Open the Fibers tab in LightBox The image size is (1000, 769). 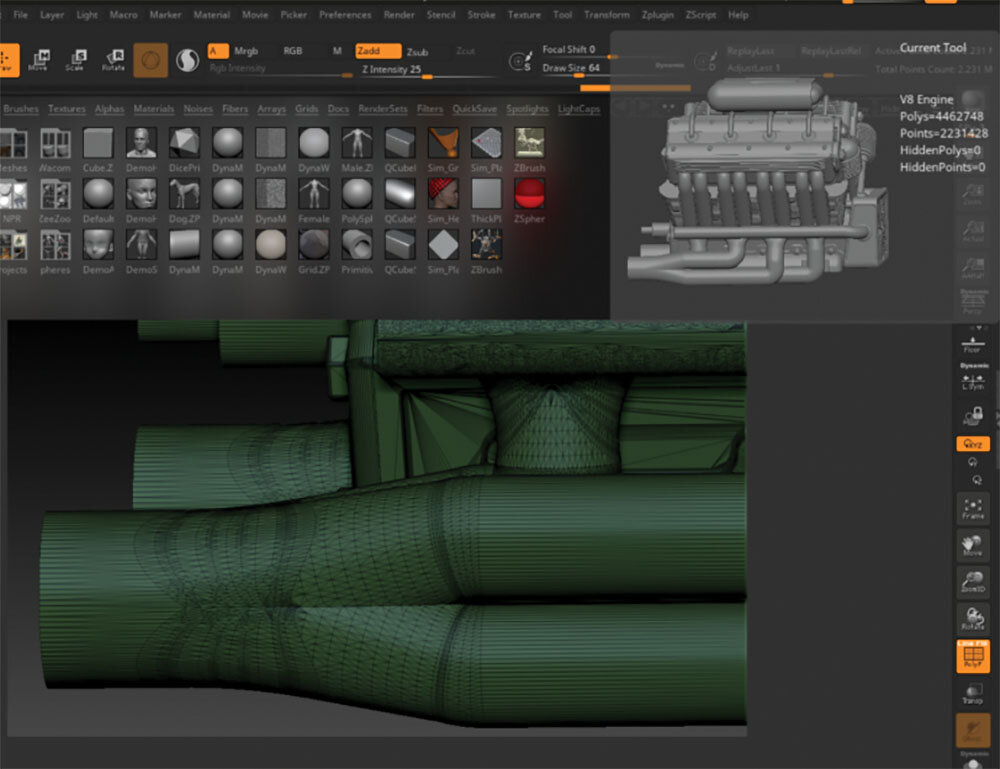[235, 109]
